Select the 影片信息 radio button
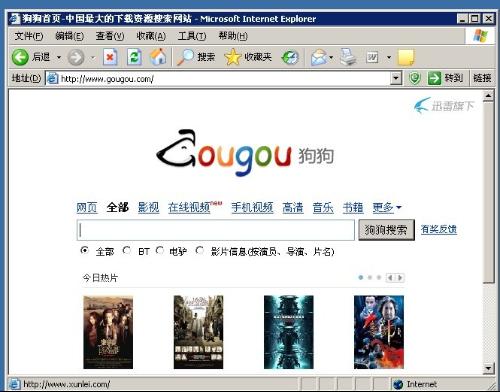The height and width of the screenshot is (392, 500). (x=200, y=250)
